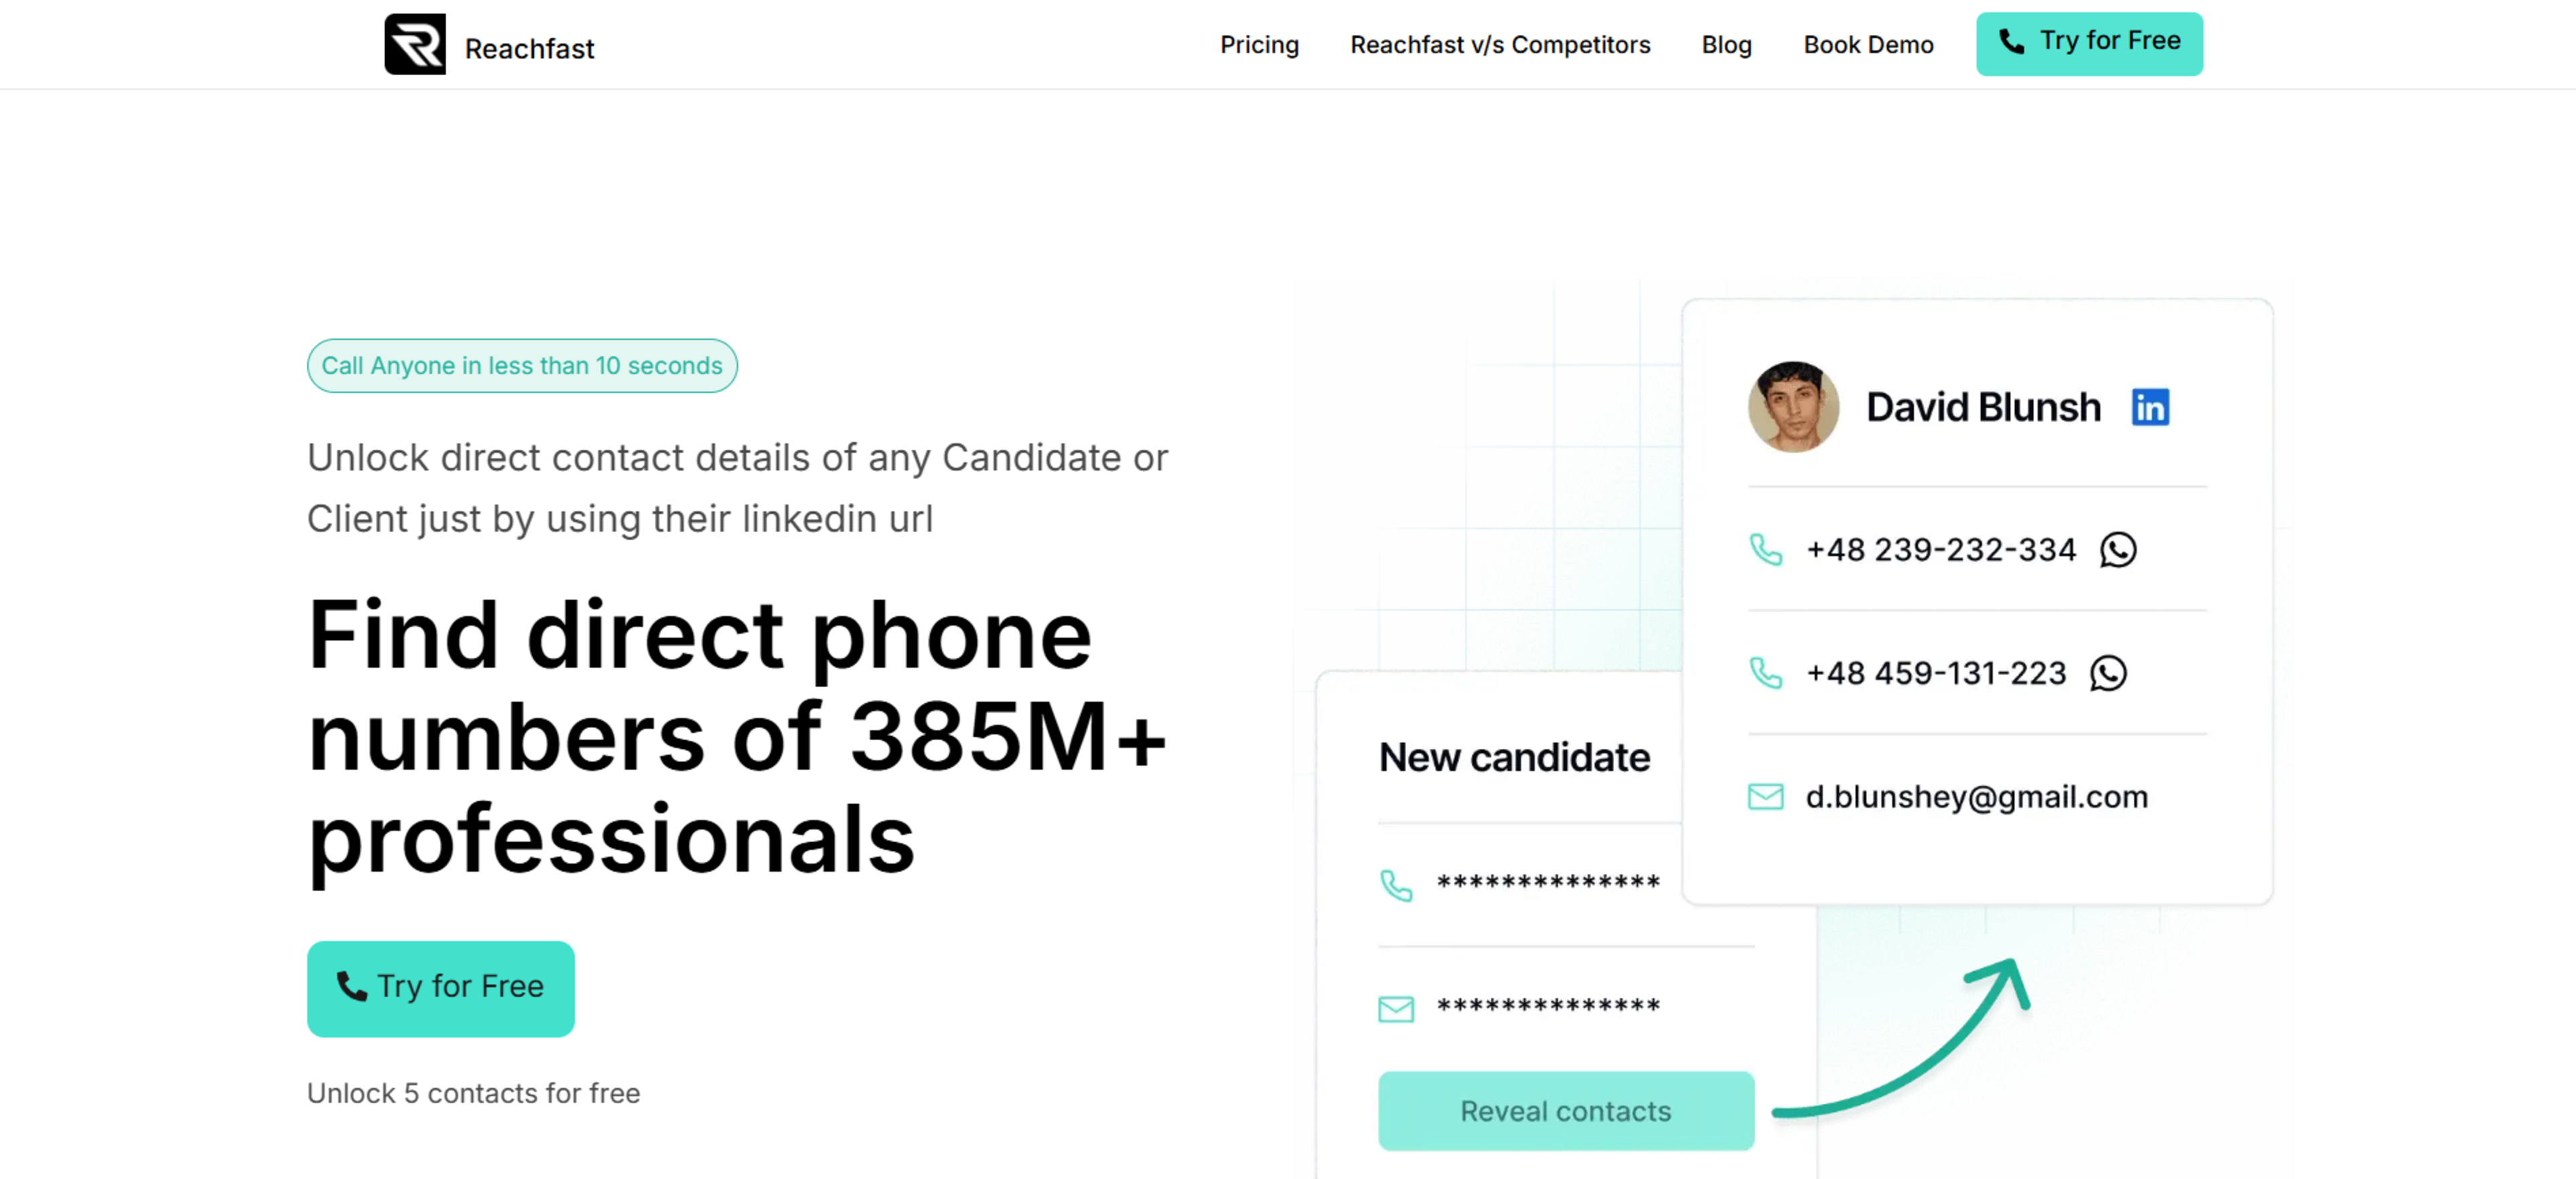The image size is (2576, 1179).
Task: Click David Blunsh's profile photo
Action: (x=1793, y=407)
